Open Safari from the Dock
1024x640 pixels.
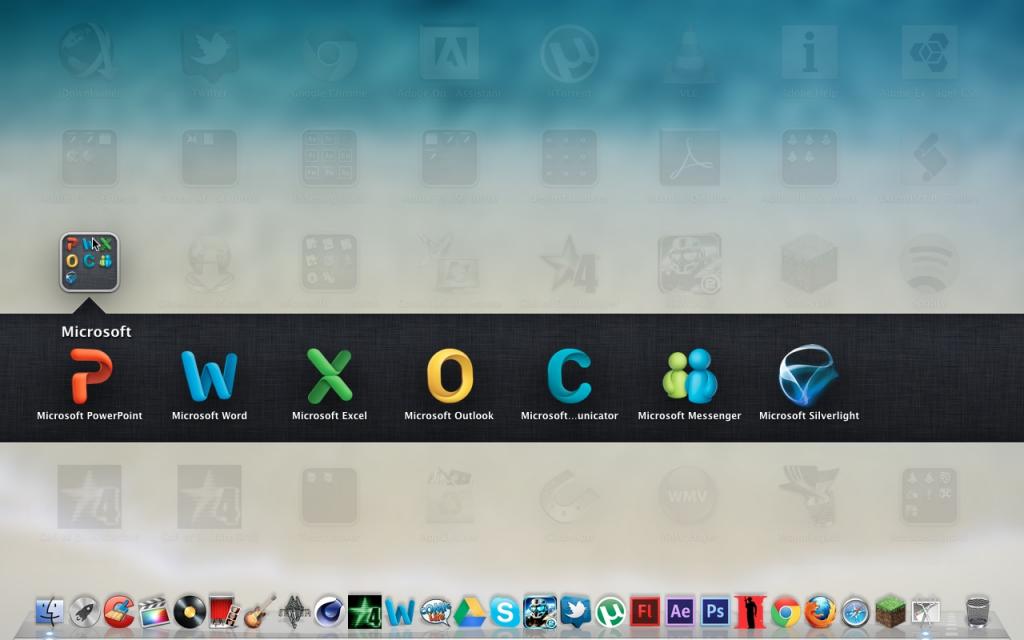(855, 612)
